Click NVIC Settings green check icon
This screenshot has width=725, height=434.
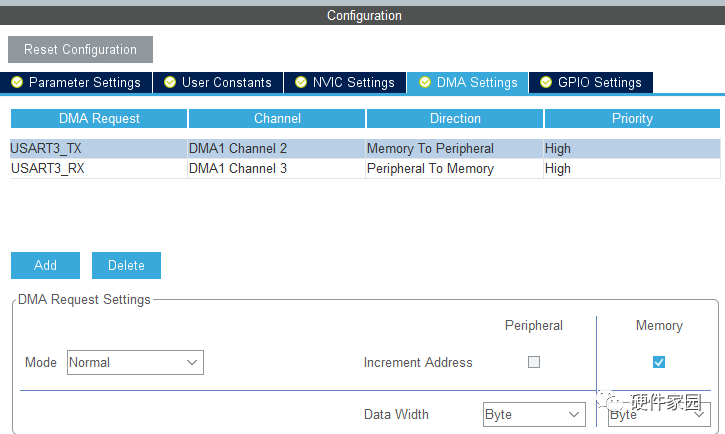[x=301, y=82]
